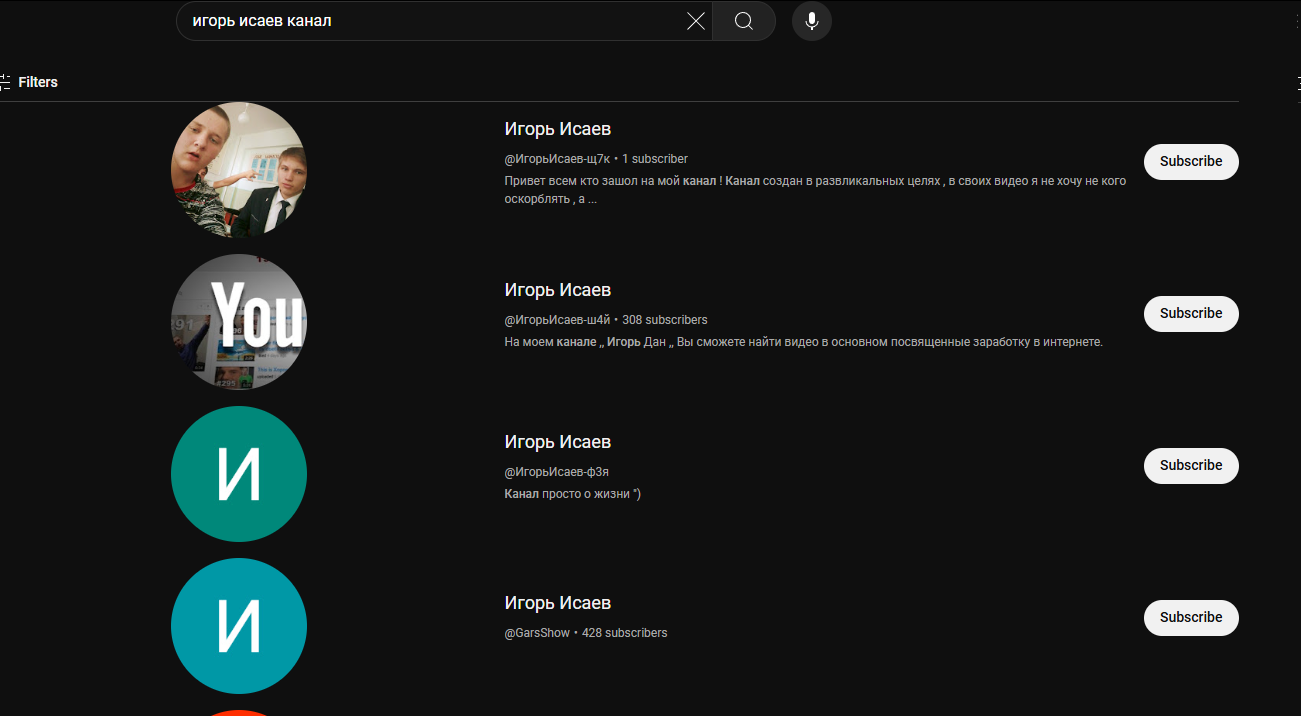This screenshot has height=716, width=1301.
Task: Click the '428 subscribers' count
Action: click(x=625, y=633)
